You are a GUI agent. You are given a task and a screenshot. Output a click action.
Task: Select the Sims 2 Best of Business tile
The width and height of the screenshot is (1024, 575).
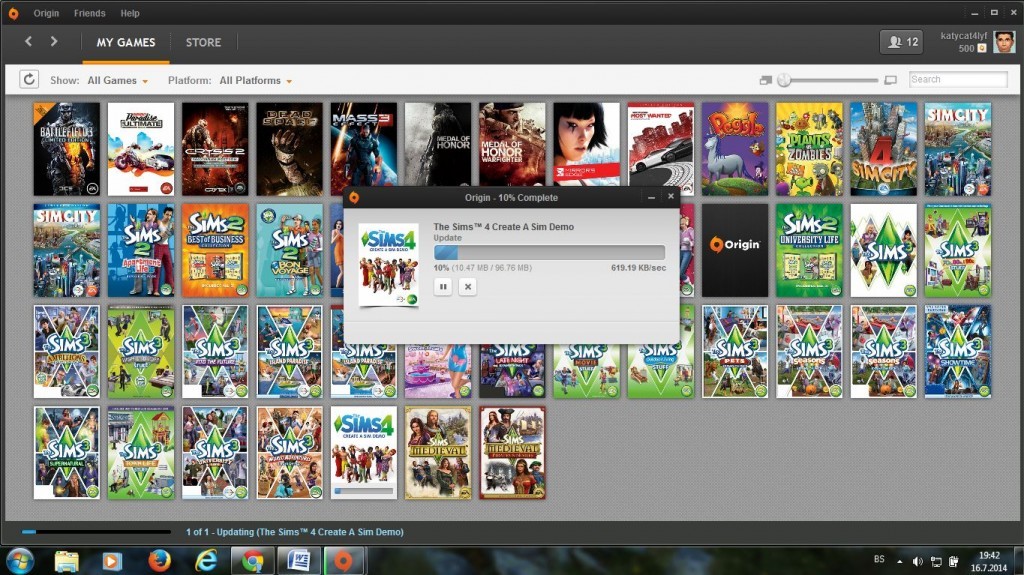[x=215, y=250]
